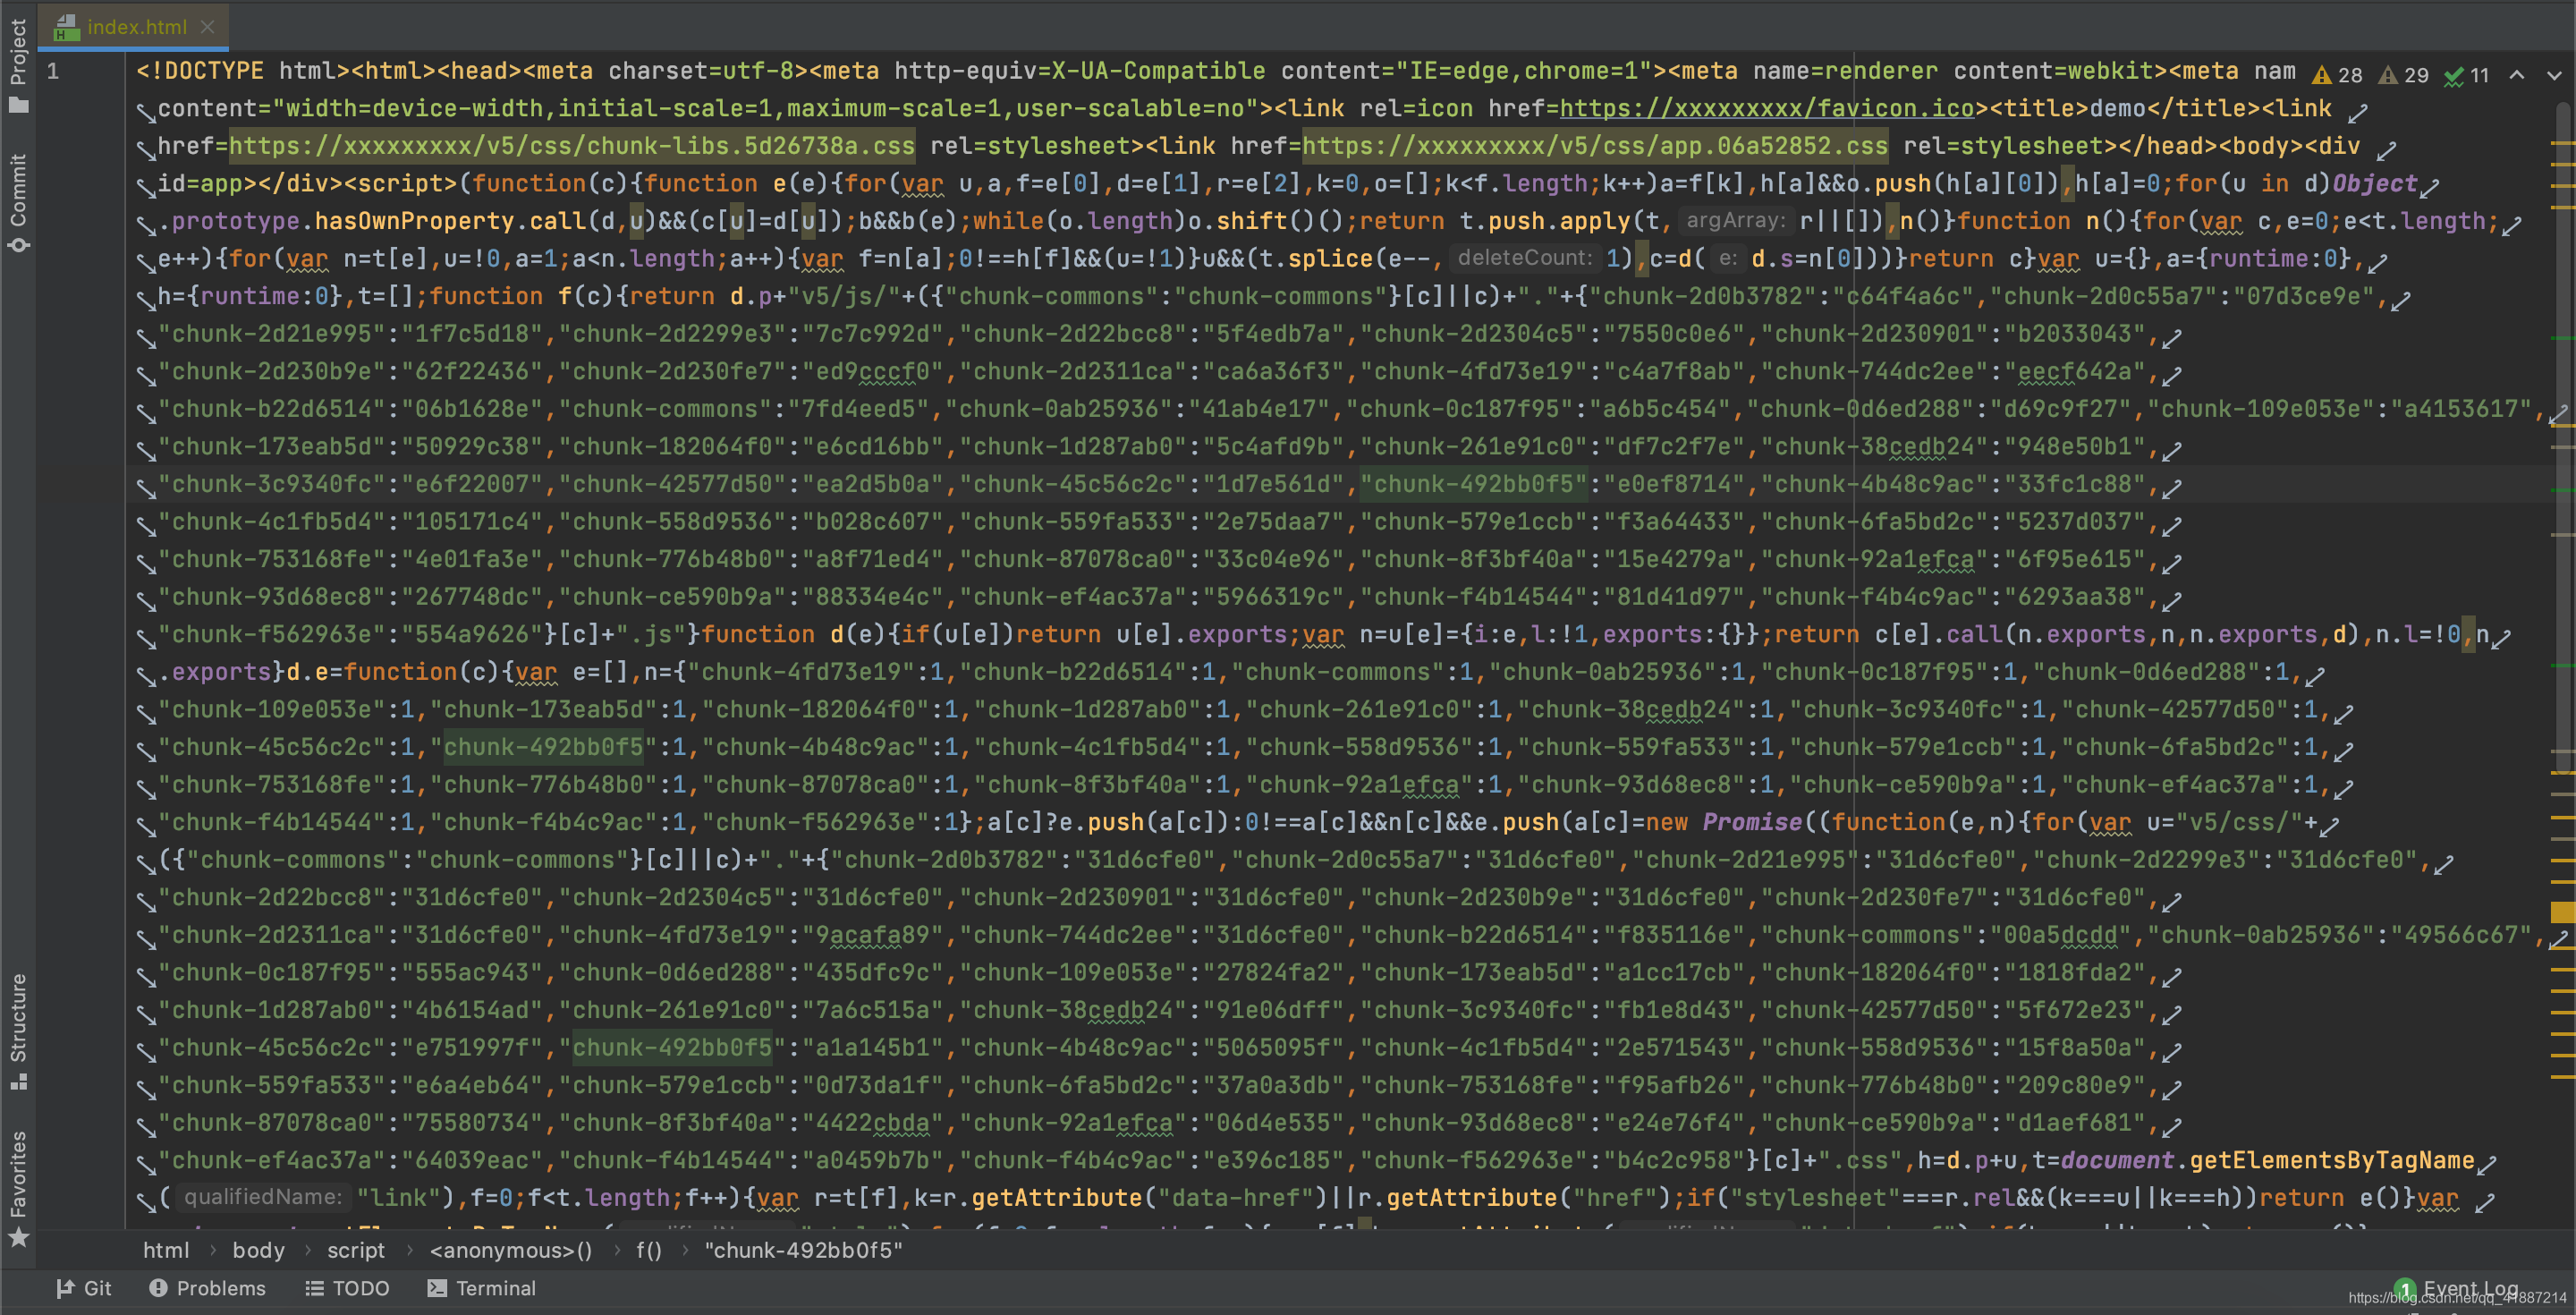Open the chunk-492bb0f5 breadcrumb popup

(x=803, y=1249)
